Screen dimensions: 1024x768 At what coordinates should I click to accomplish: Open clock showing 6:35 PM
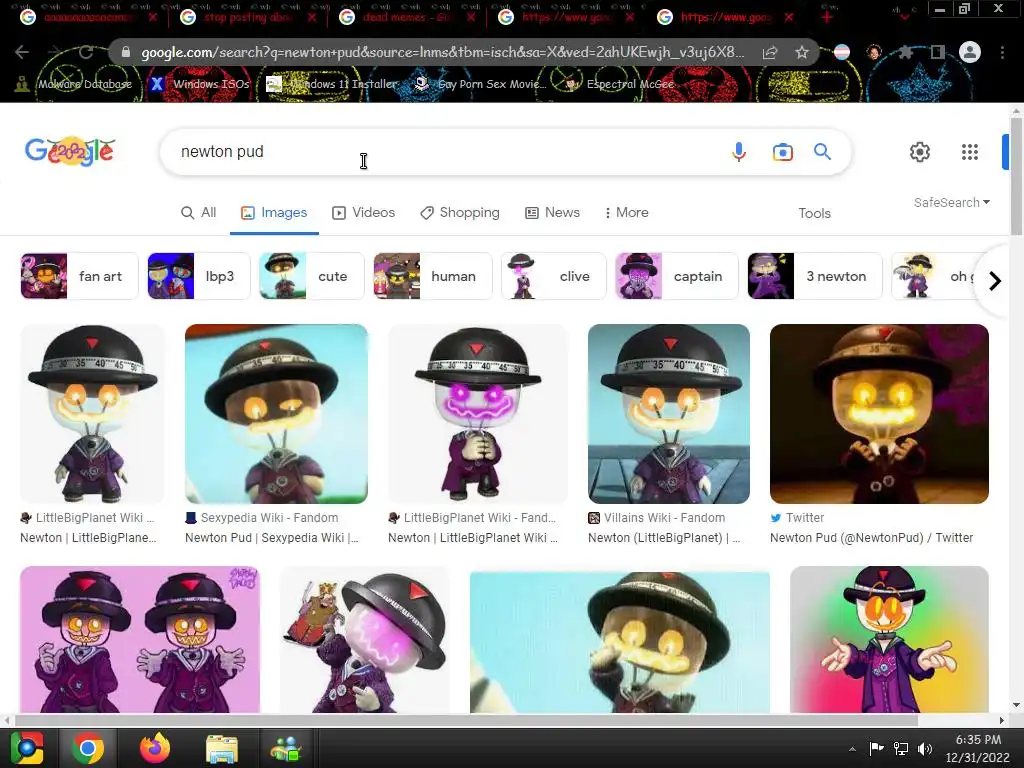coord(978,748)
